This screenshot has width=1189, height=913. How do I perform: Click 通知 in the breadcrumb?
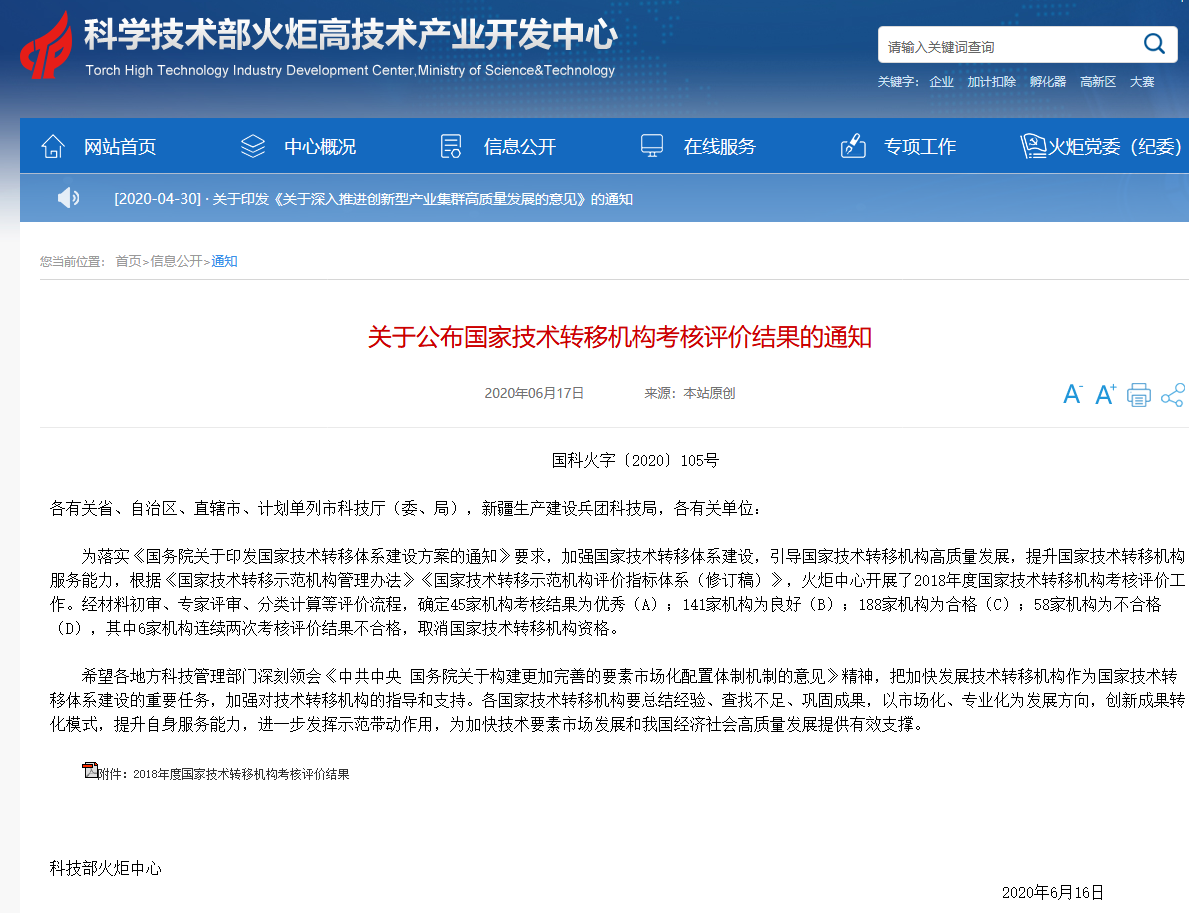pyautogui.click(x=224, y=261)
